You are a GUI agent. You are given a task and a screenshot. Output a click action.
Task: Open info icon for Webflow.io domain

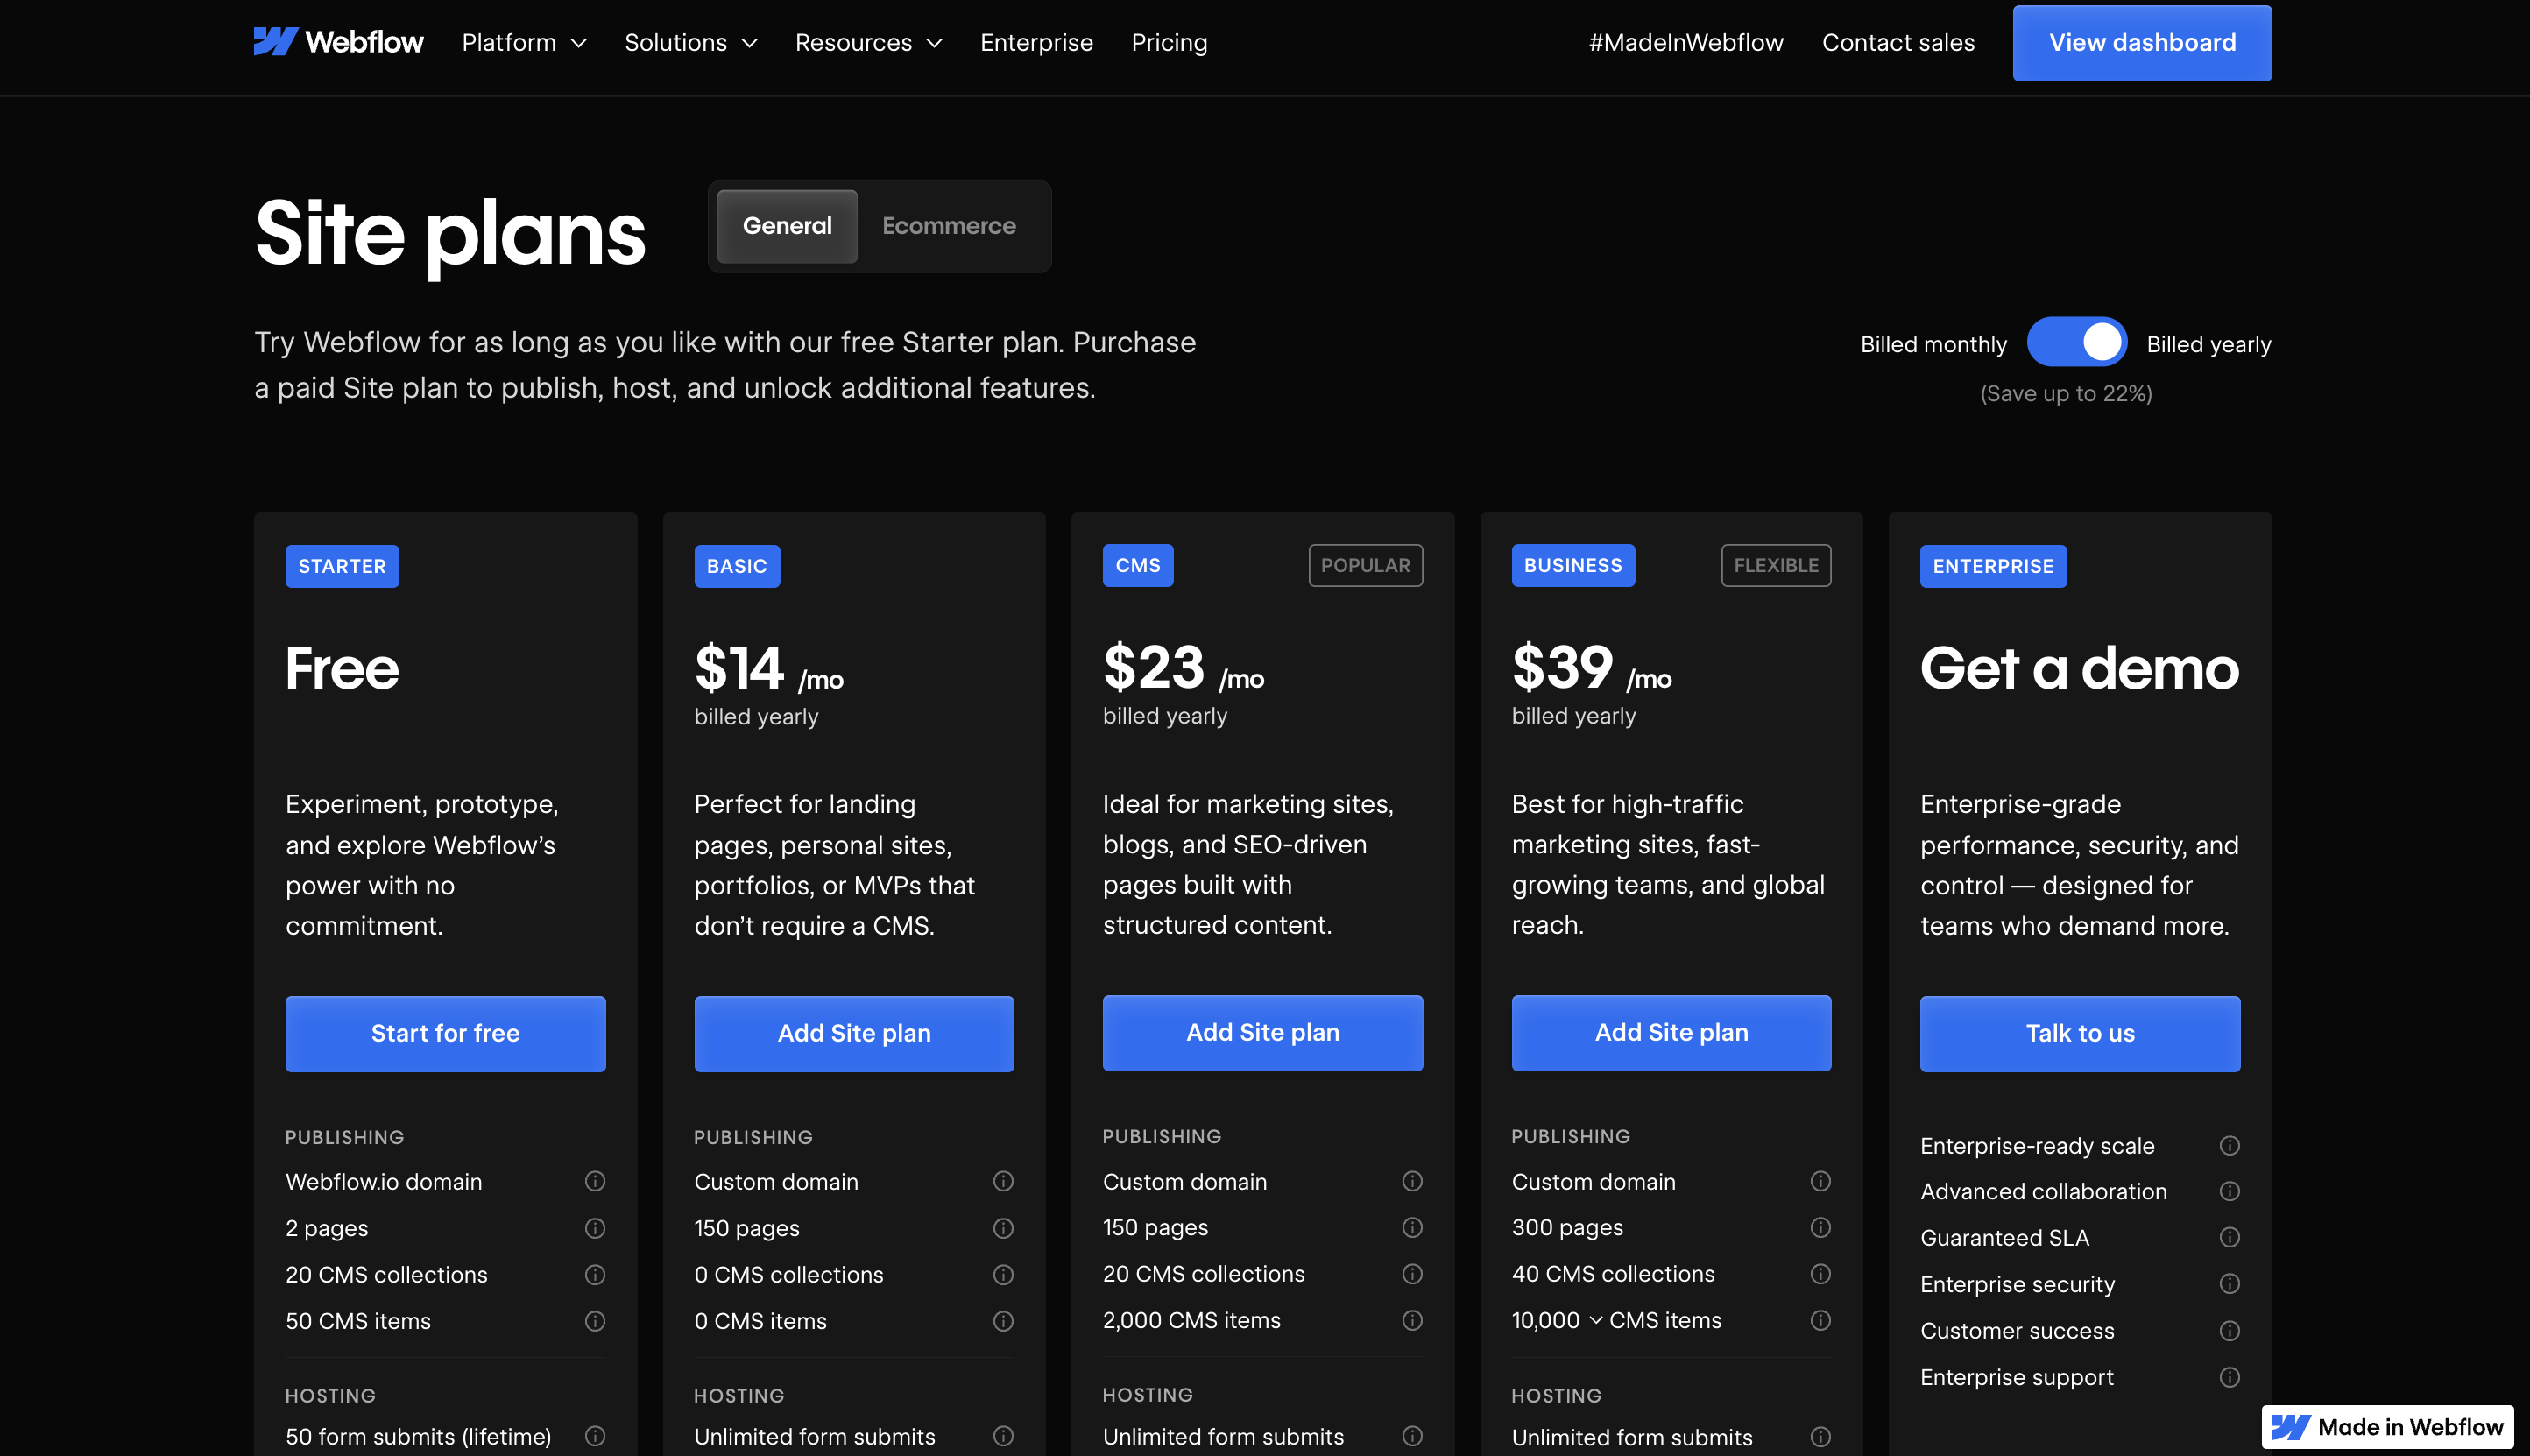pos(595,1181)
